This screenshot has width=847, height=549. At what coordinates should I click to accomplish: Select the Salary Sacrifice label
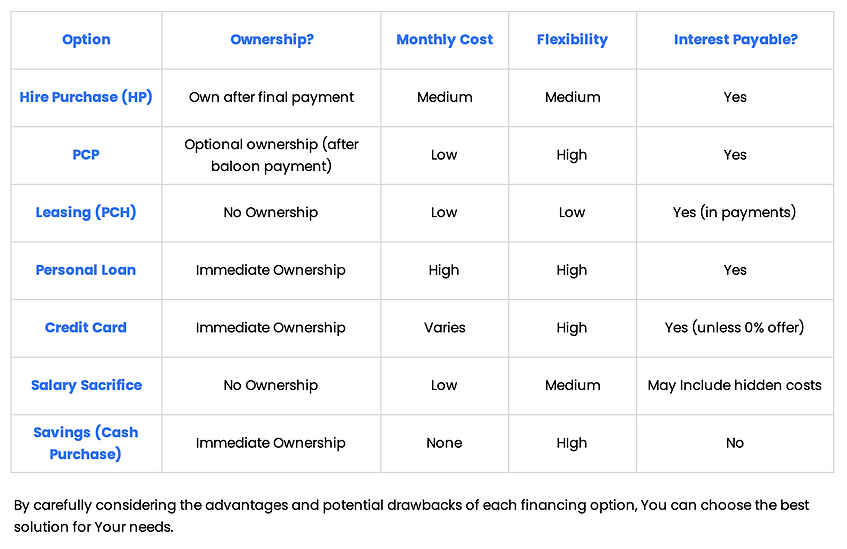86,385
